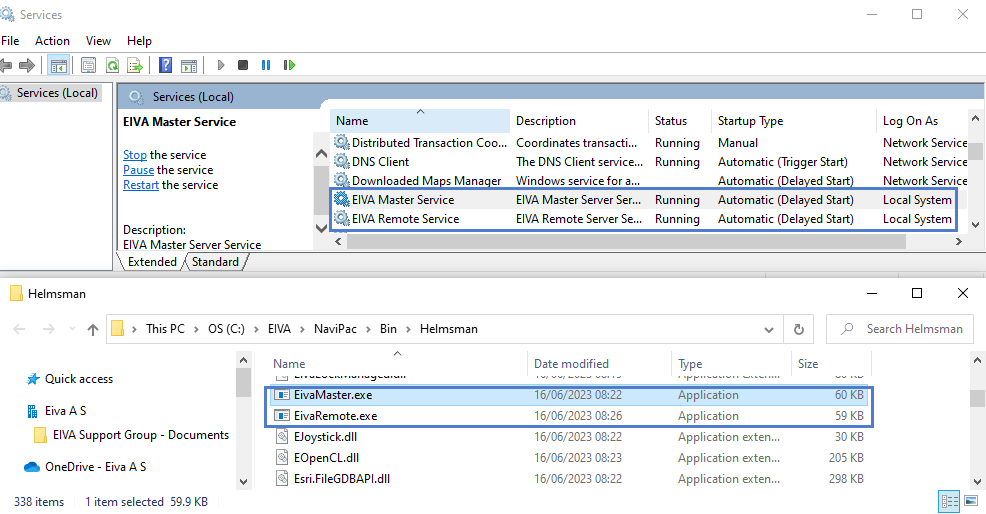Screen dimensions: 986x514
Task: Select Services (Local) in console tree
Action: pyautogui.click(x=57, y=93)
